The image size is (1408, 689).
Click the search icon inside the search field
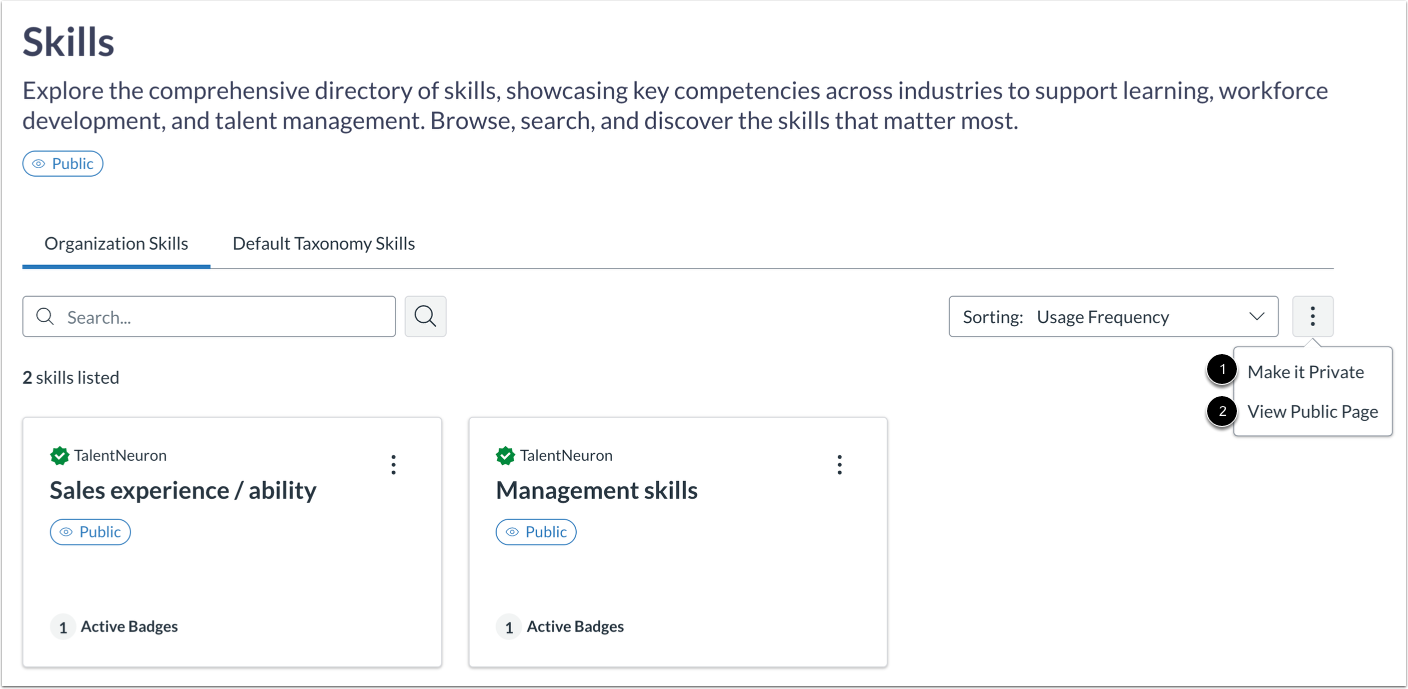pos(45,317)
